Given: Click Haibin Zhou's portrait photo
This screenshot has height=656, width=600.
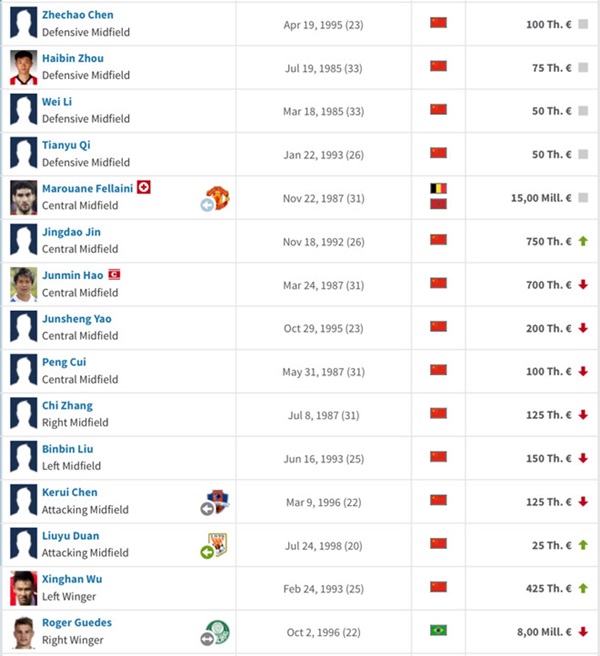Looking at the screenshot, I should pos(23,67).
